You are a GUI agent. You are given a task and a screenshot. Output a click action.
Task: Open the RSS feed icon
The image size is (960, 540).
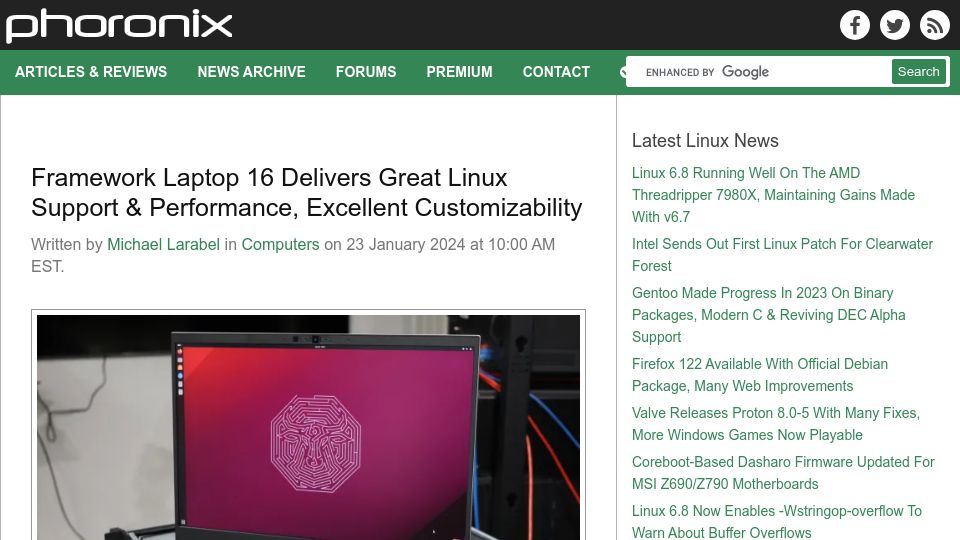(x=934, y=25)
